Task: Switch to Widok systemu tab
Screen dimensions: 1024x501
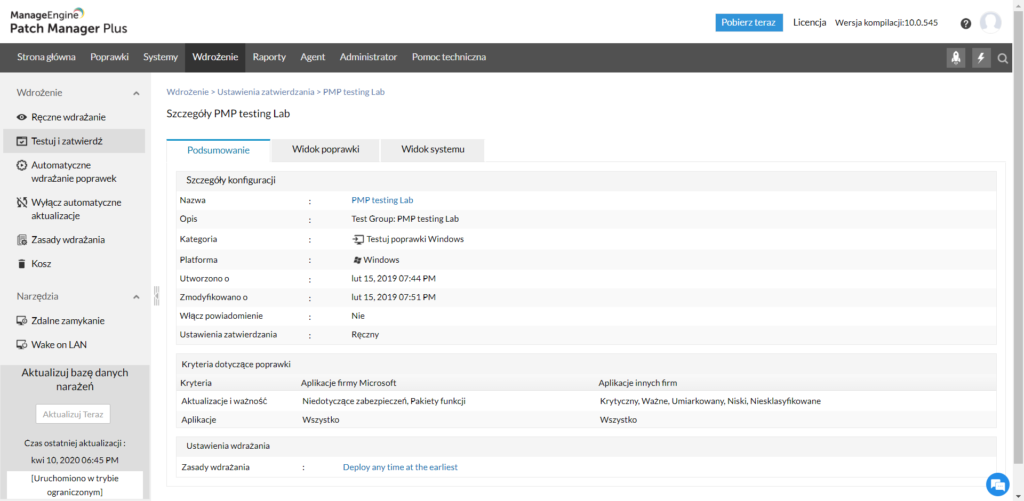Action: click(432, 150)
